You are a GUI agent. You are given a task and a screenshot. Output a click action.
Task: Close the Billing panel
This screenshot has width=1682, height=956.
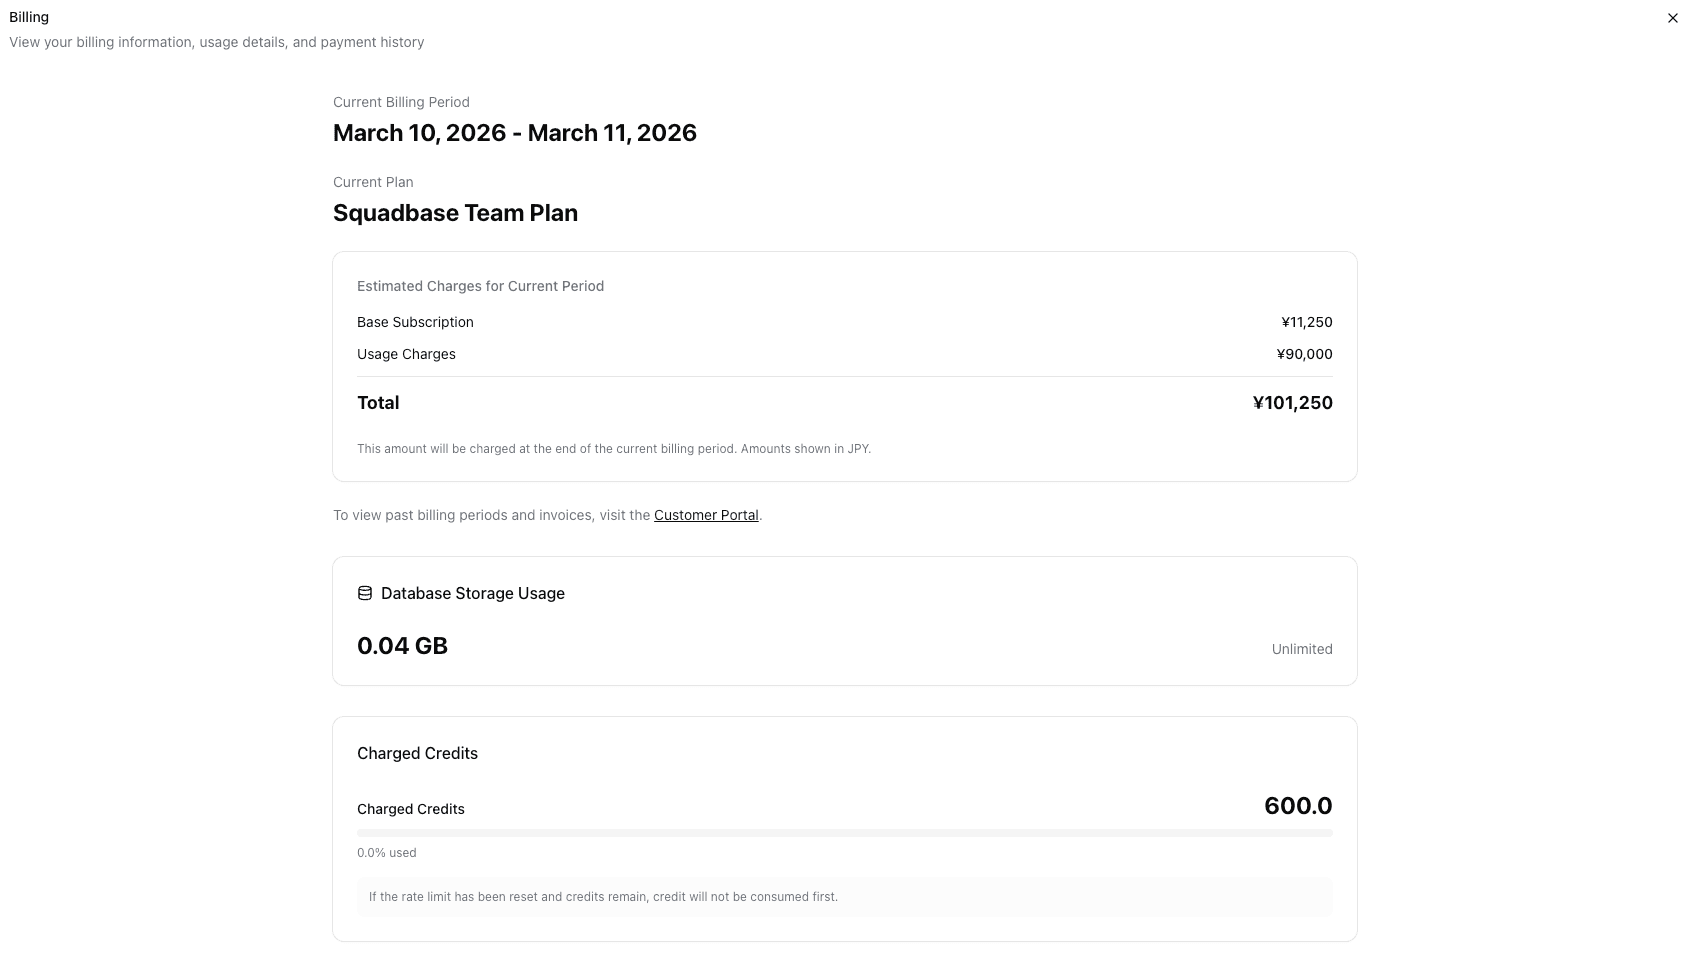[x=1672, y=18]
